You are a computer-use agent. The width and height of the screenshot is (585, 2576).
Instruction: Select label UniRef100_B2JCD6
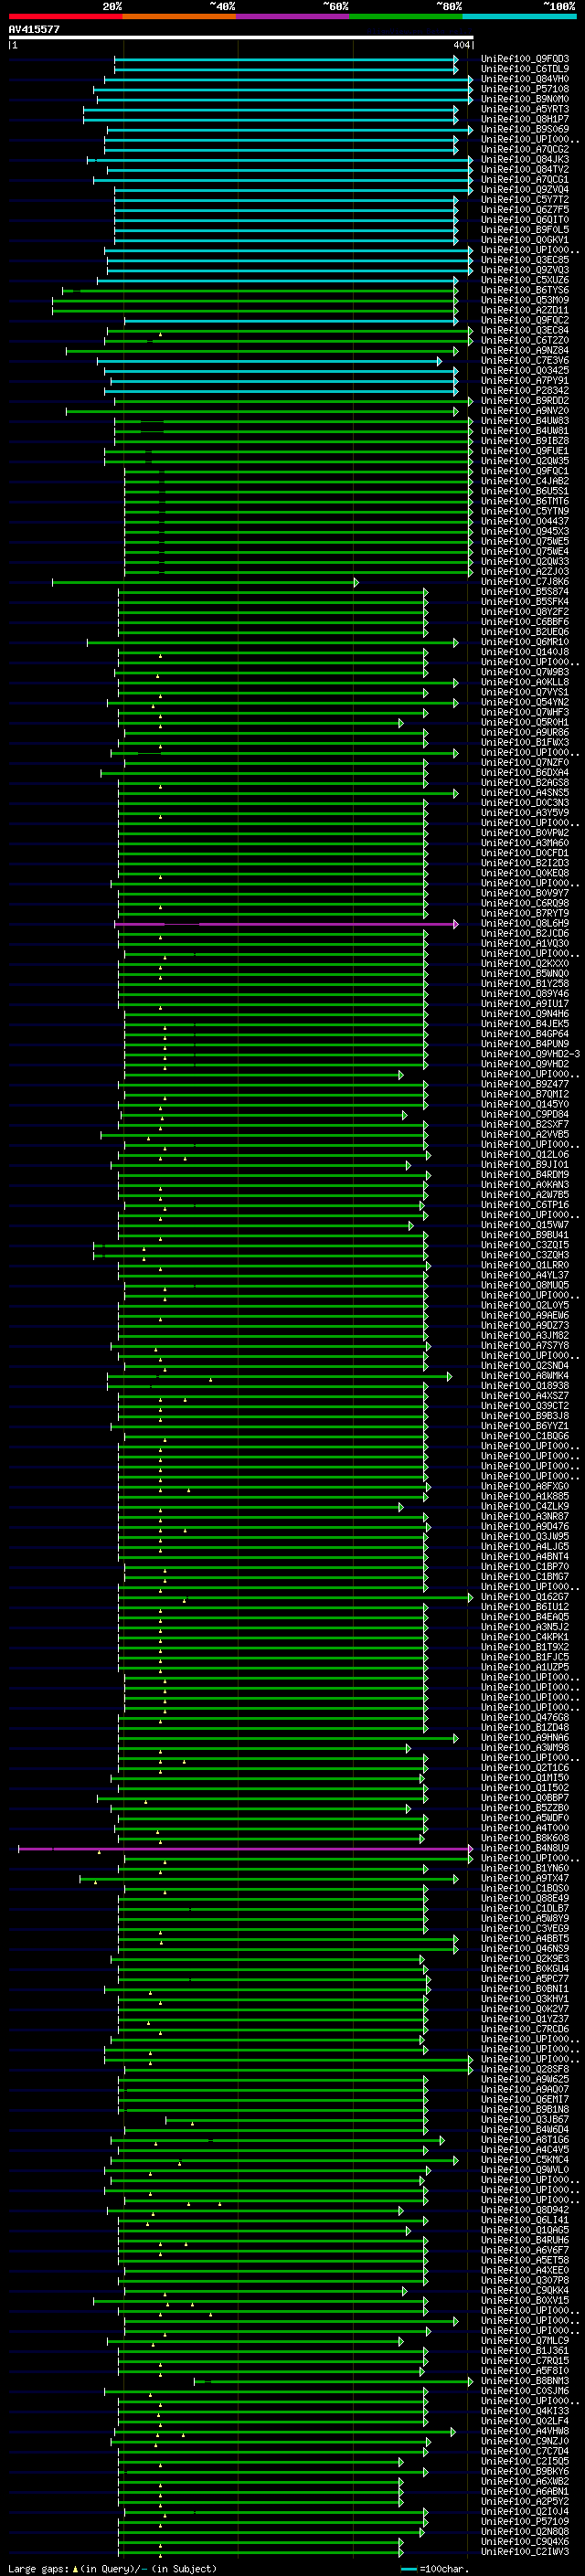pyautogui.click(x=525, y=933)
